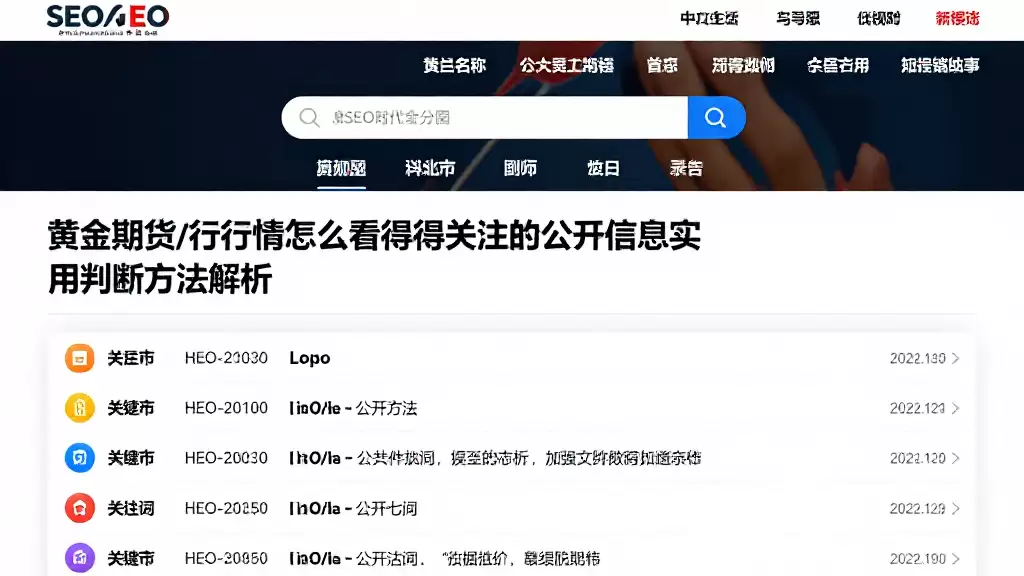The width and height of the screenshot is (1024, 576).
Task: Open the third top header link
Action: point(878,18)
